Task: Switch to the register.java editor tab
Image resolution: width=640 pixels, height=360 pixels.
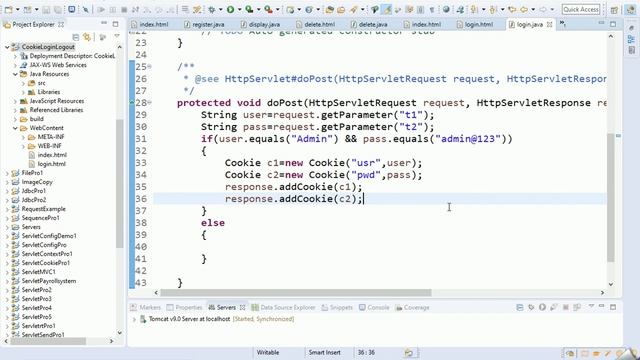Action: click(x=204, y=24)
